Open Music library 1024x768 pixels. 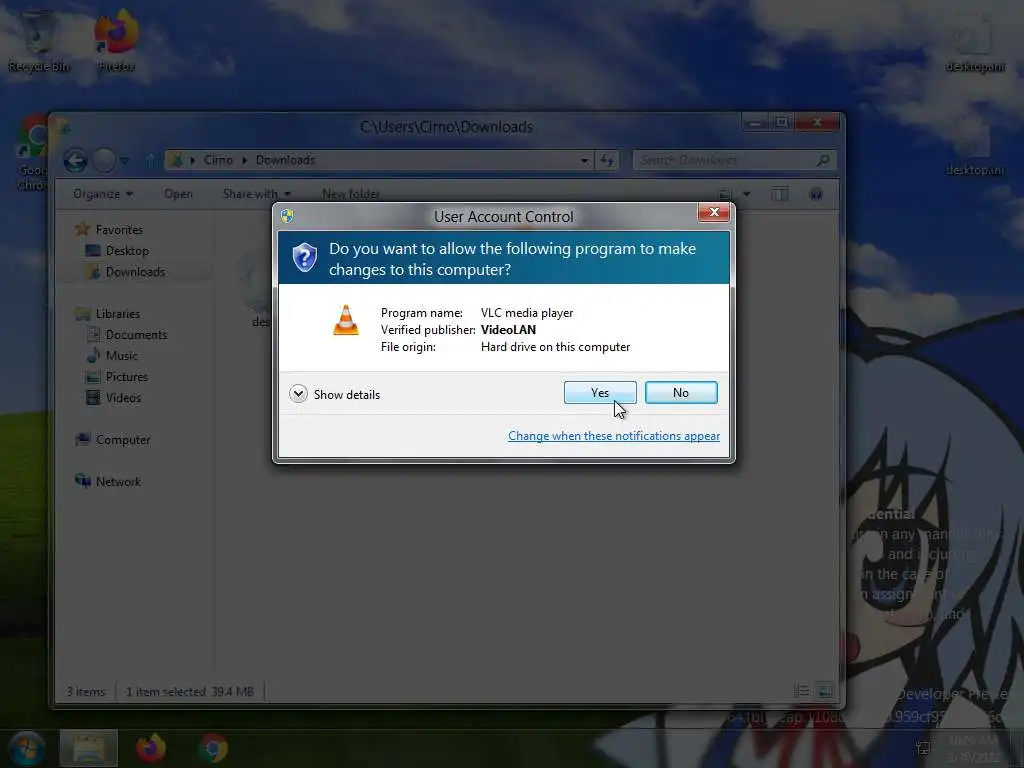112,355
